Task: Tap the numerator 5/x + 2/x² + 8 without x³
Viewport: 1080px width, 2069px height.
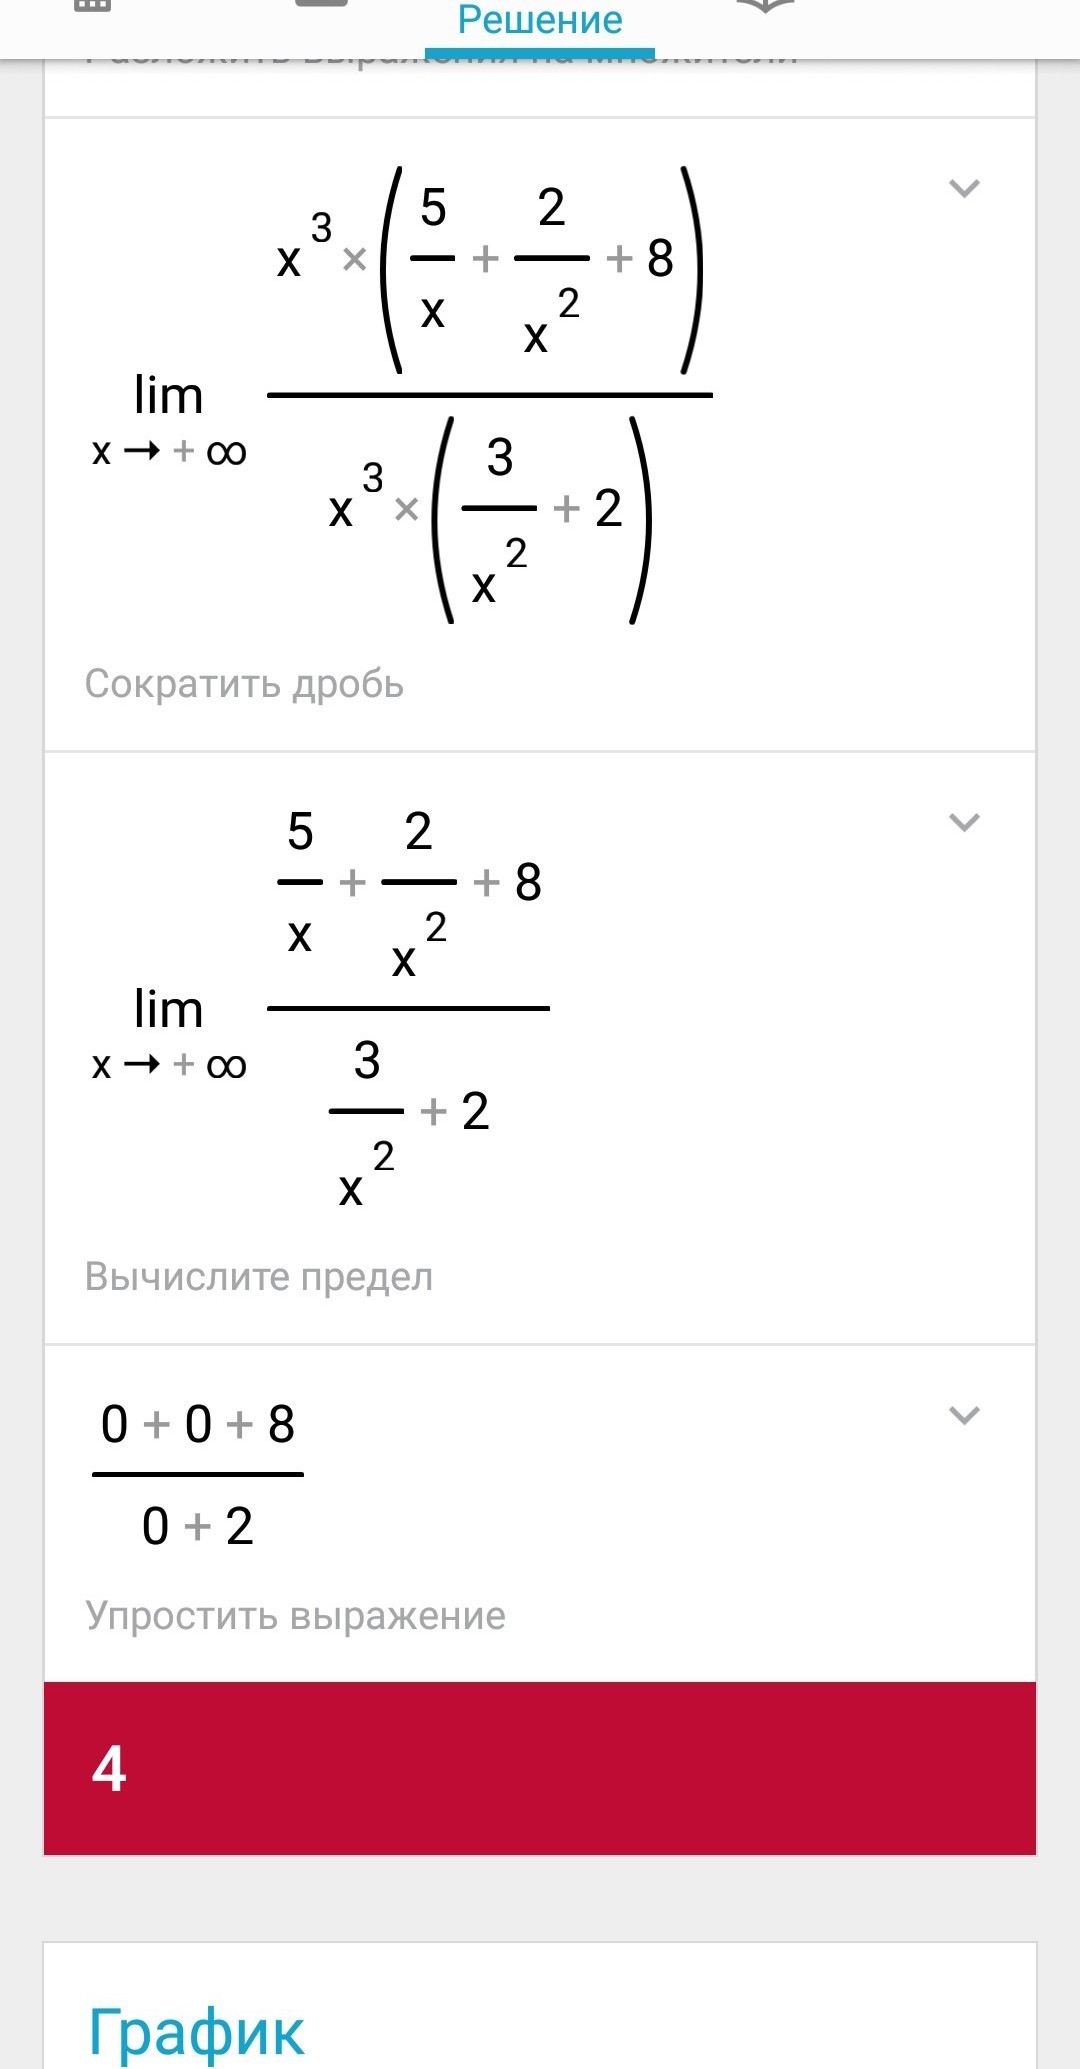Action: (410, 890)
